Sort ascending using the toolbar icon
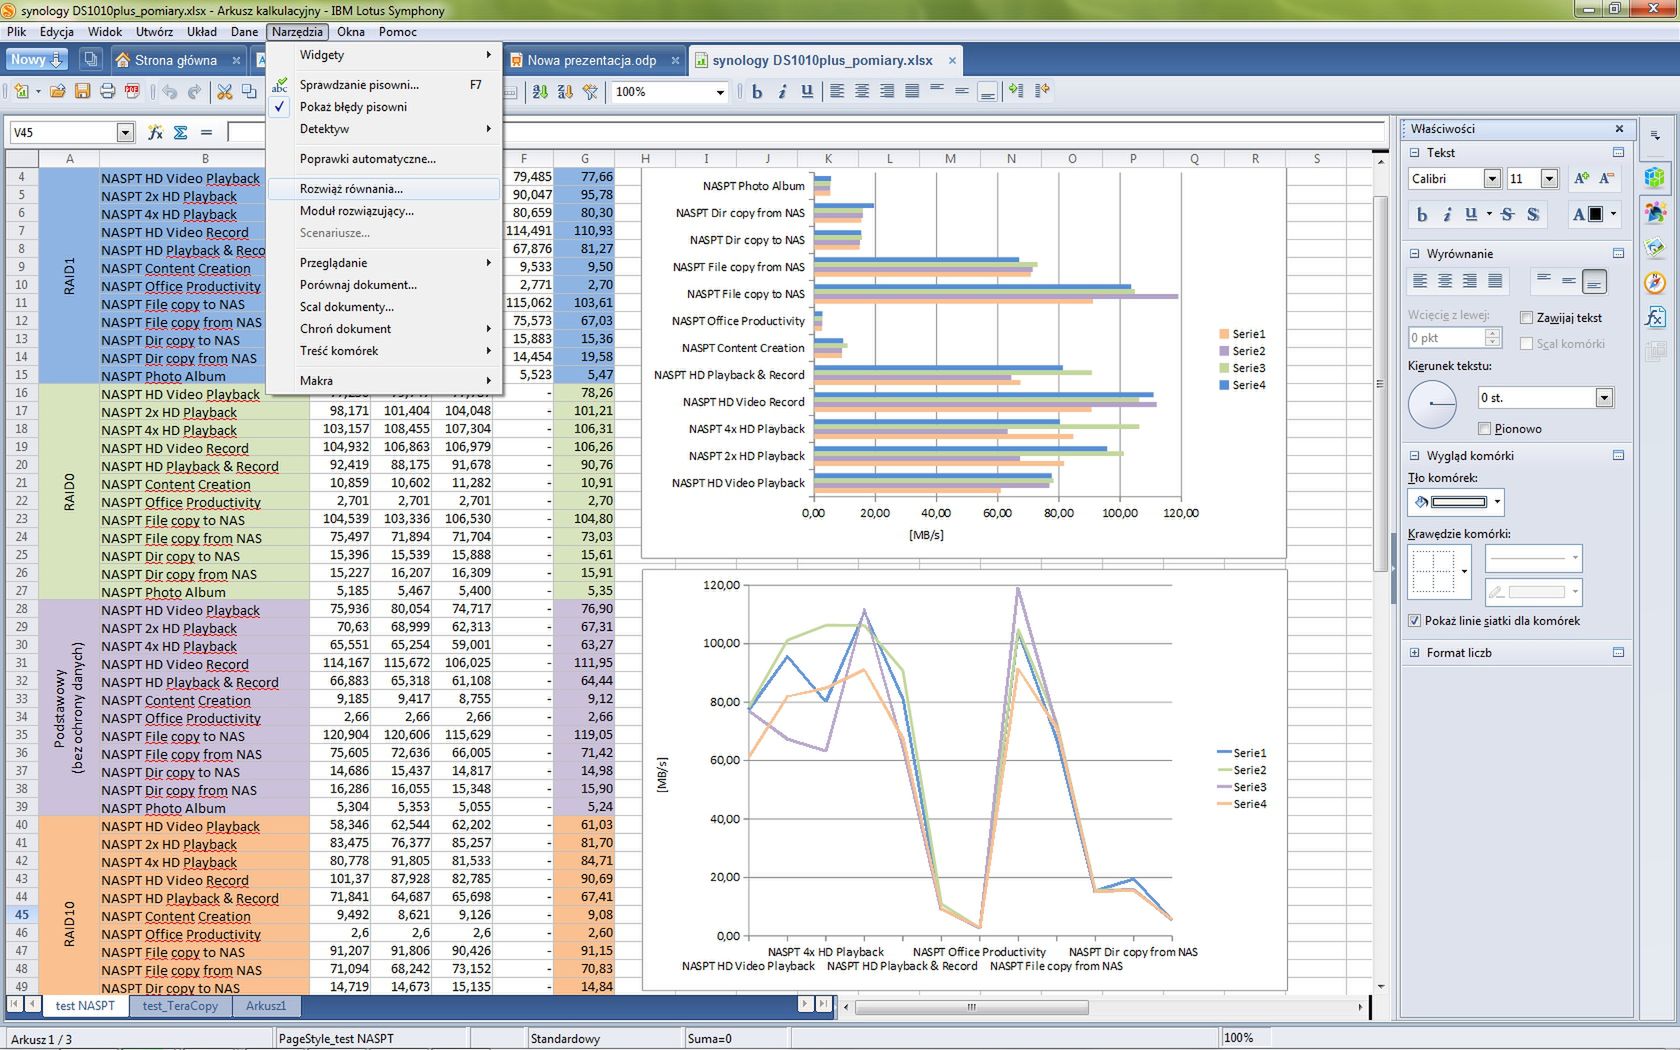This screenshot has height=1050, width=1680. pyautogui.click(x=540, y=92)
